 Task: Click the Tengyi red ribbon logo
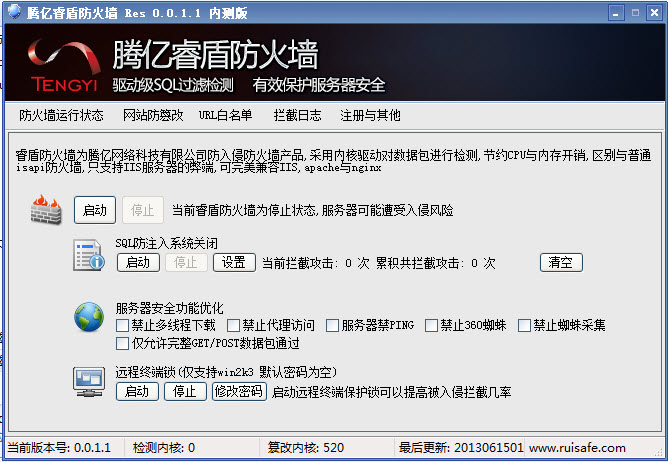[64, 65]
